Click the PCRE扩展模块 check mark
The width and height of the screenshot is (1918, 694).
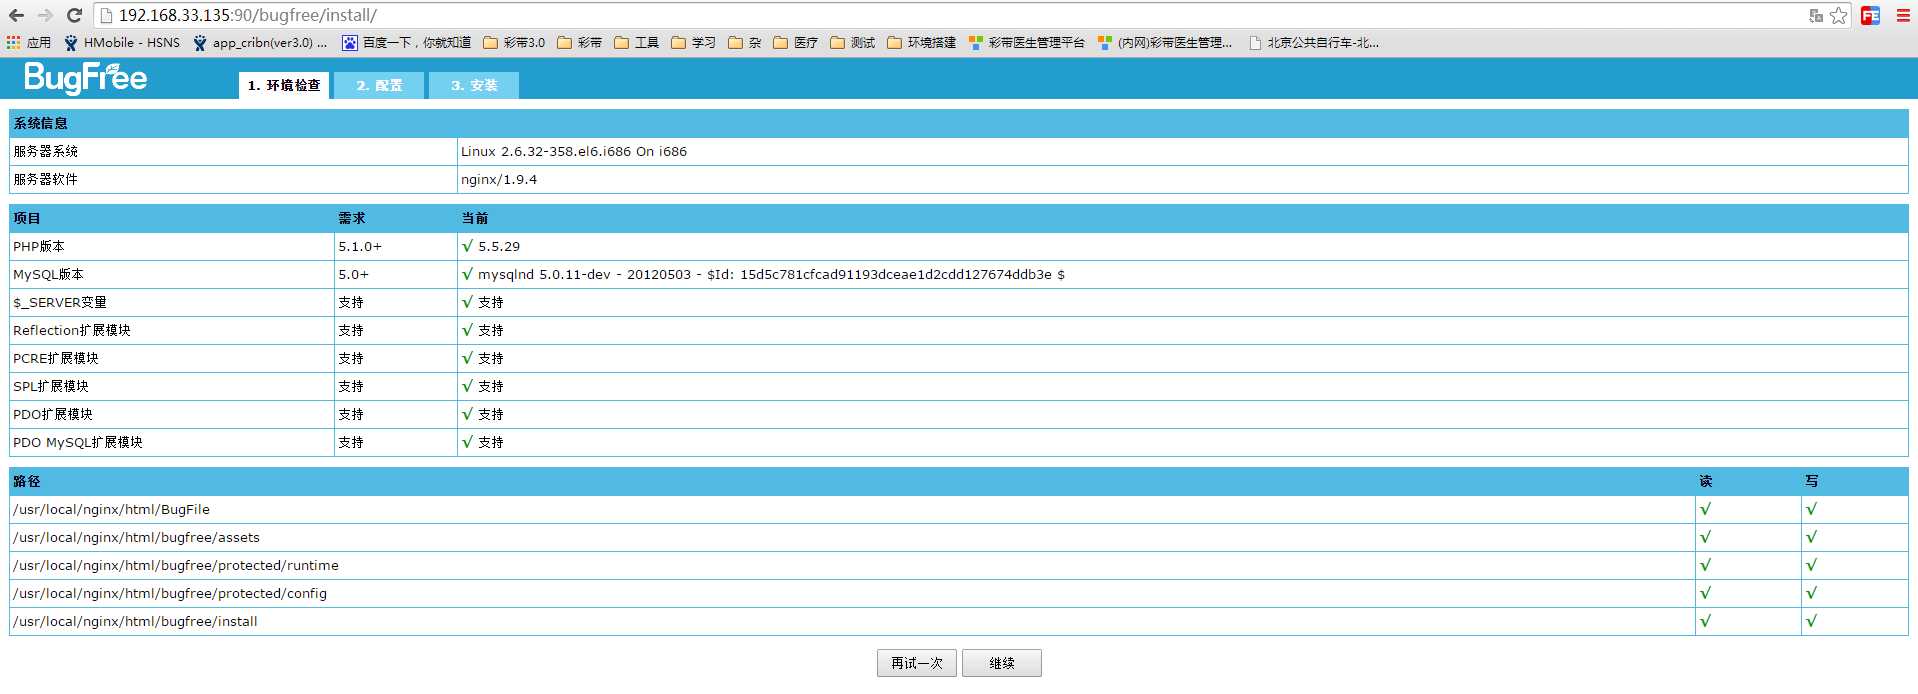[x=467, y=358]
